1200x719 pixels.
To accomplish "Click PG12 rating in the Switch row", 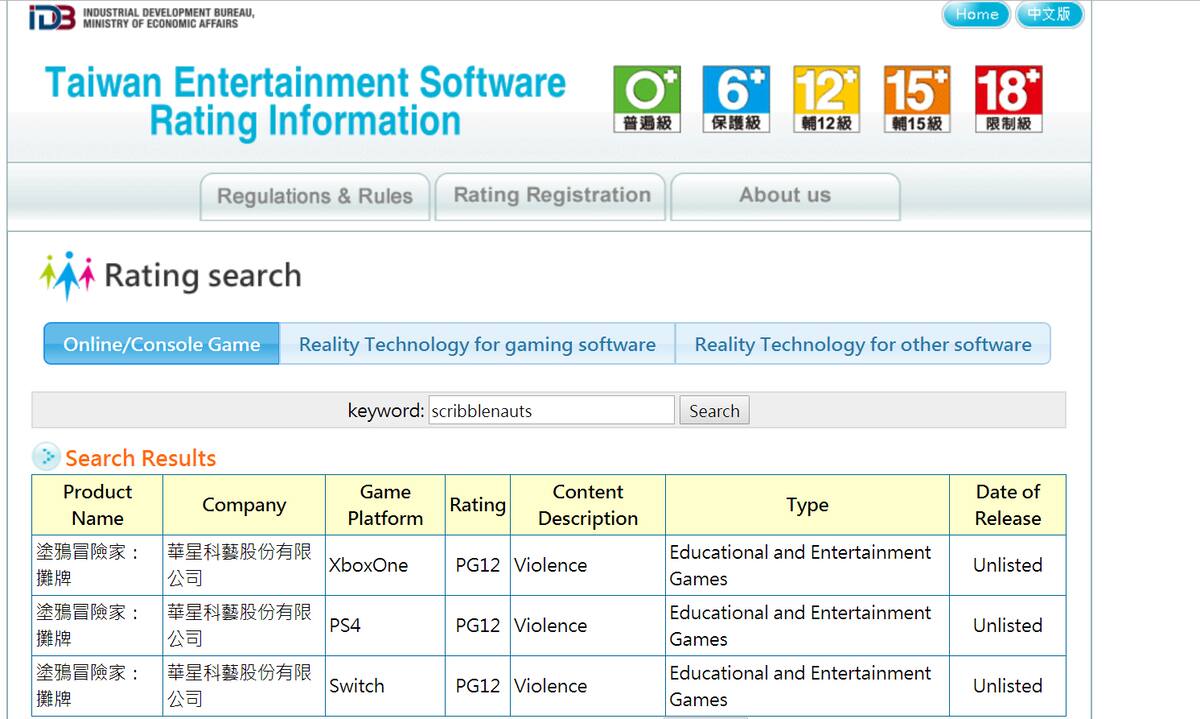I will pos(477,686).
